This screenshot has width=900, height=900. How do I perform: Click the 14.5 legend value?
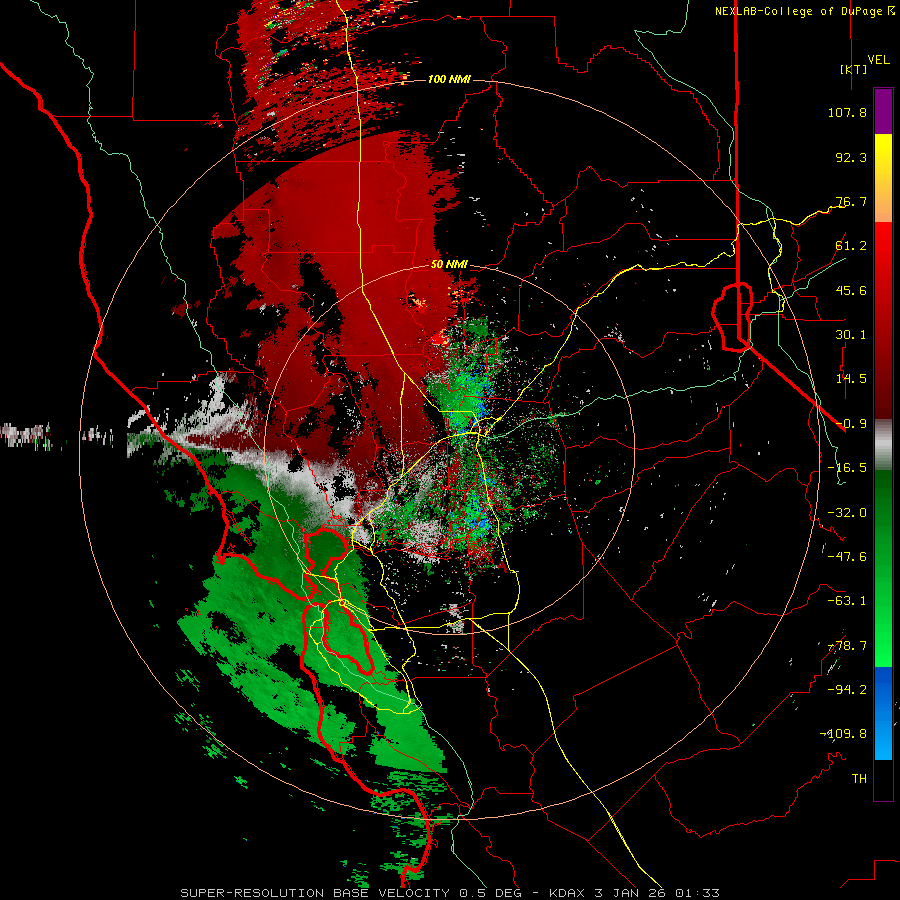(851, 379)
